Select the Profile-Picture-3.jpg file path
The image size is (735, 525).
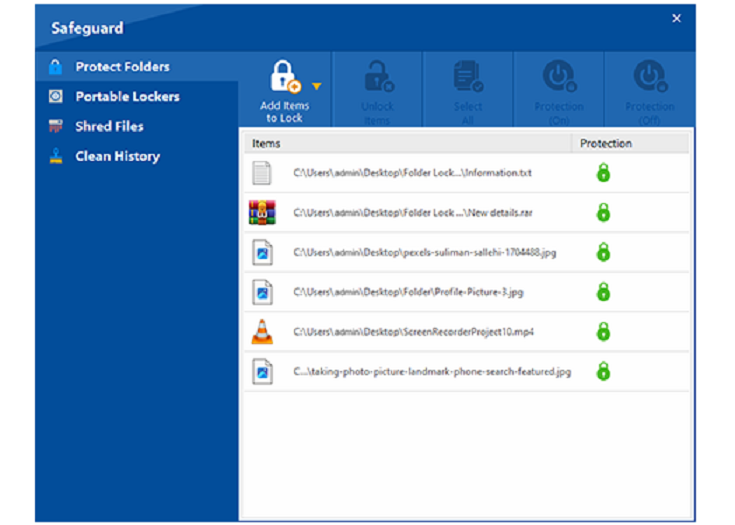pos(408,292)
